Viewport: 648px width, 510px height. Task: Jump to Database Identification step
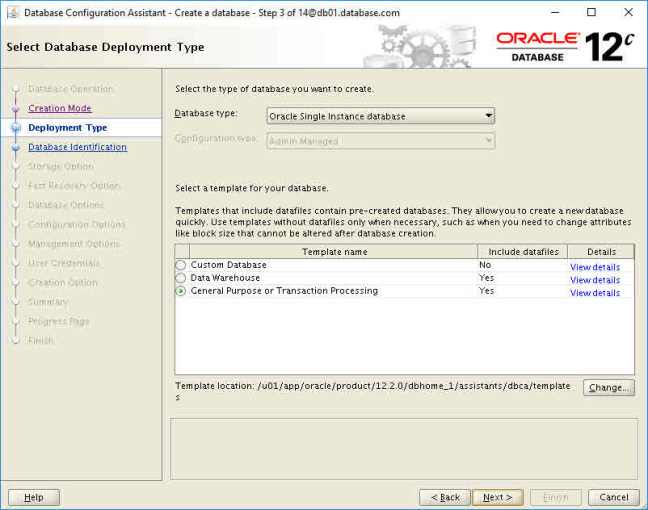77,147
